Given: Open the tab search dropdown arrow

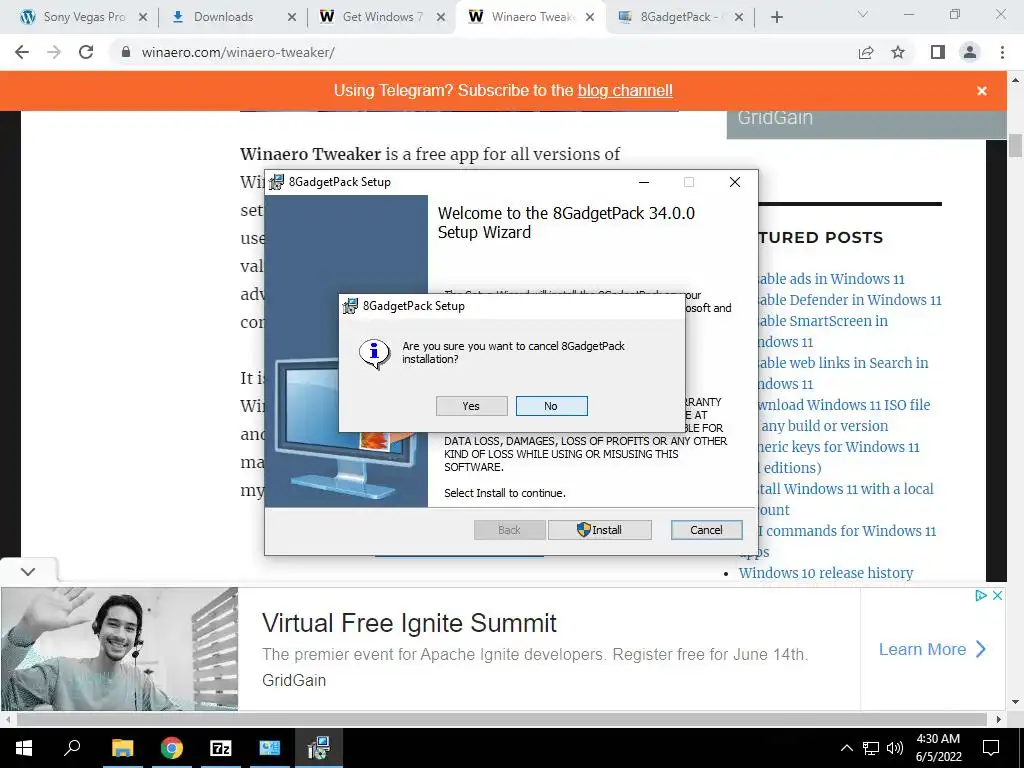Looking at the screenshot, I should click(863, 14).
